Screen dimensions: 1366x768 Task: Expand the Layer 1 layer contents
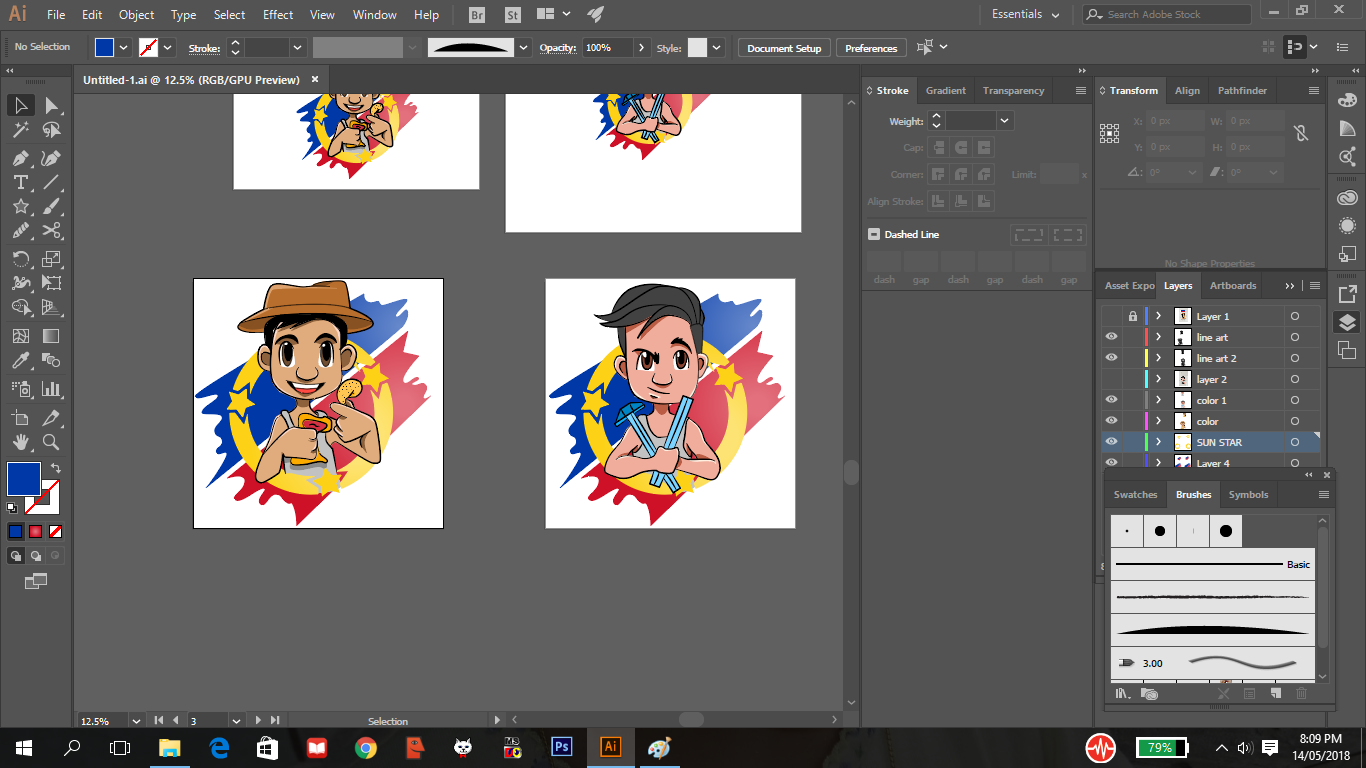1158,316
